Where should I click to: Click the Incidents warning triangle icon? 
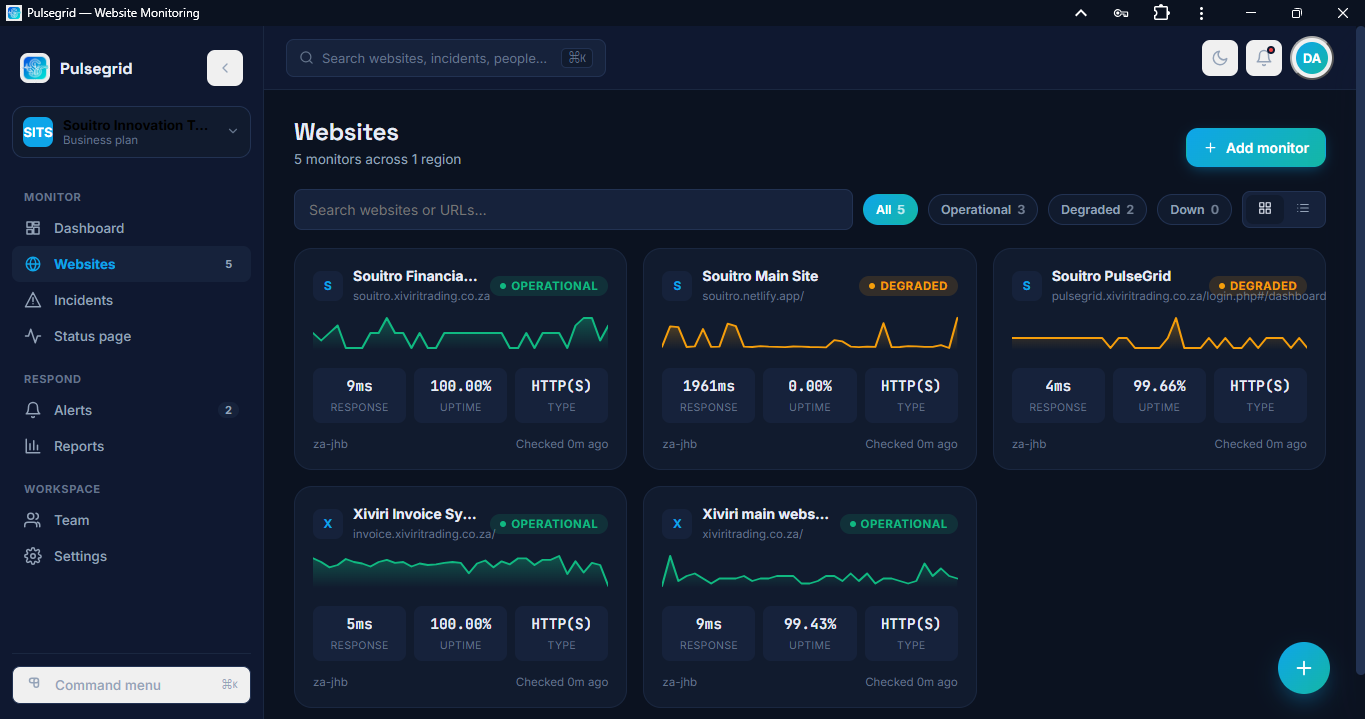(33, 300)
